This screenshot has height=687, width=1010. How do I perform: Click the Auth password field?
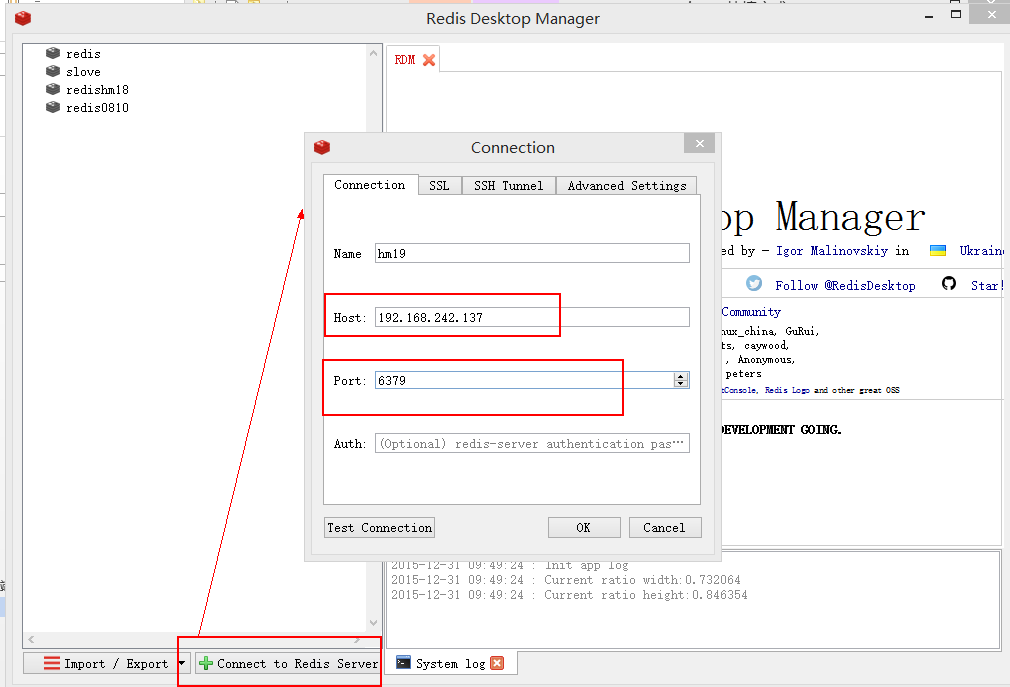[532, 443]
